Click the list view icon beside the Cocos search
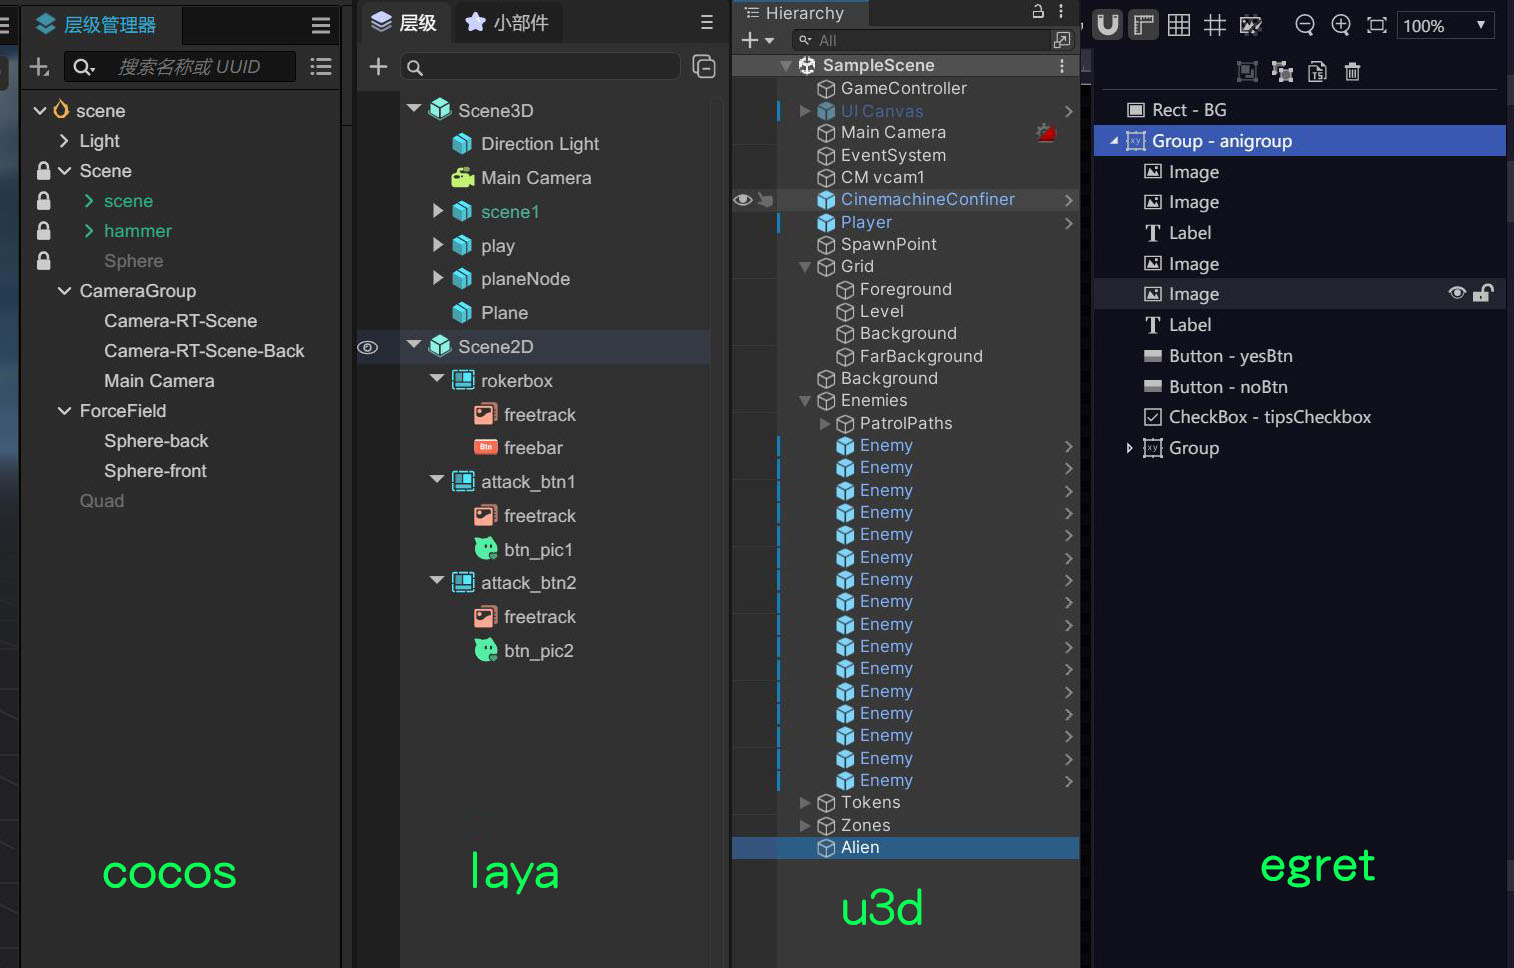The width and height of the screenshot is (1514, 968). 321,67
